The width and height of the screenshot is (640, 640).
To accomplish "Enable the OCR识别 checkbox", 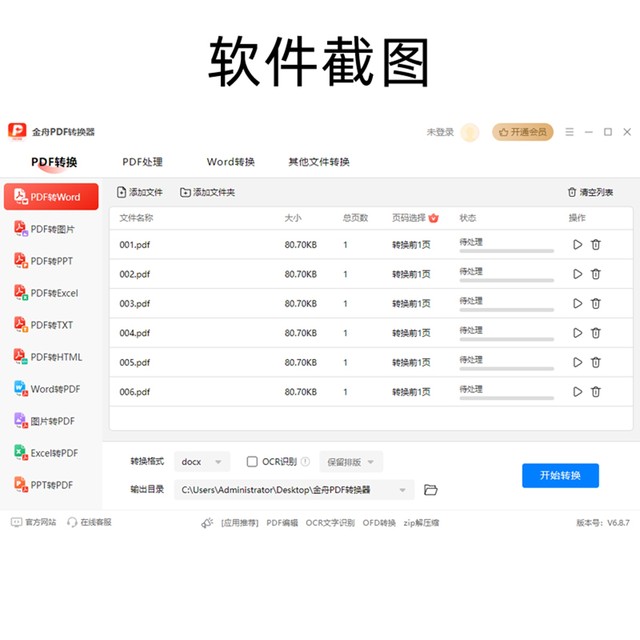I will 252,461.
